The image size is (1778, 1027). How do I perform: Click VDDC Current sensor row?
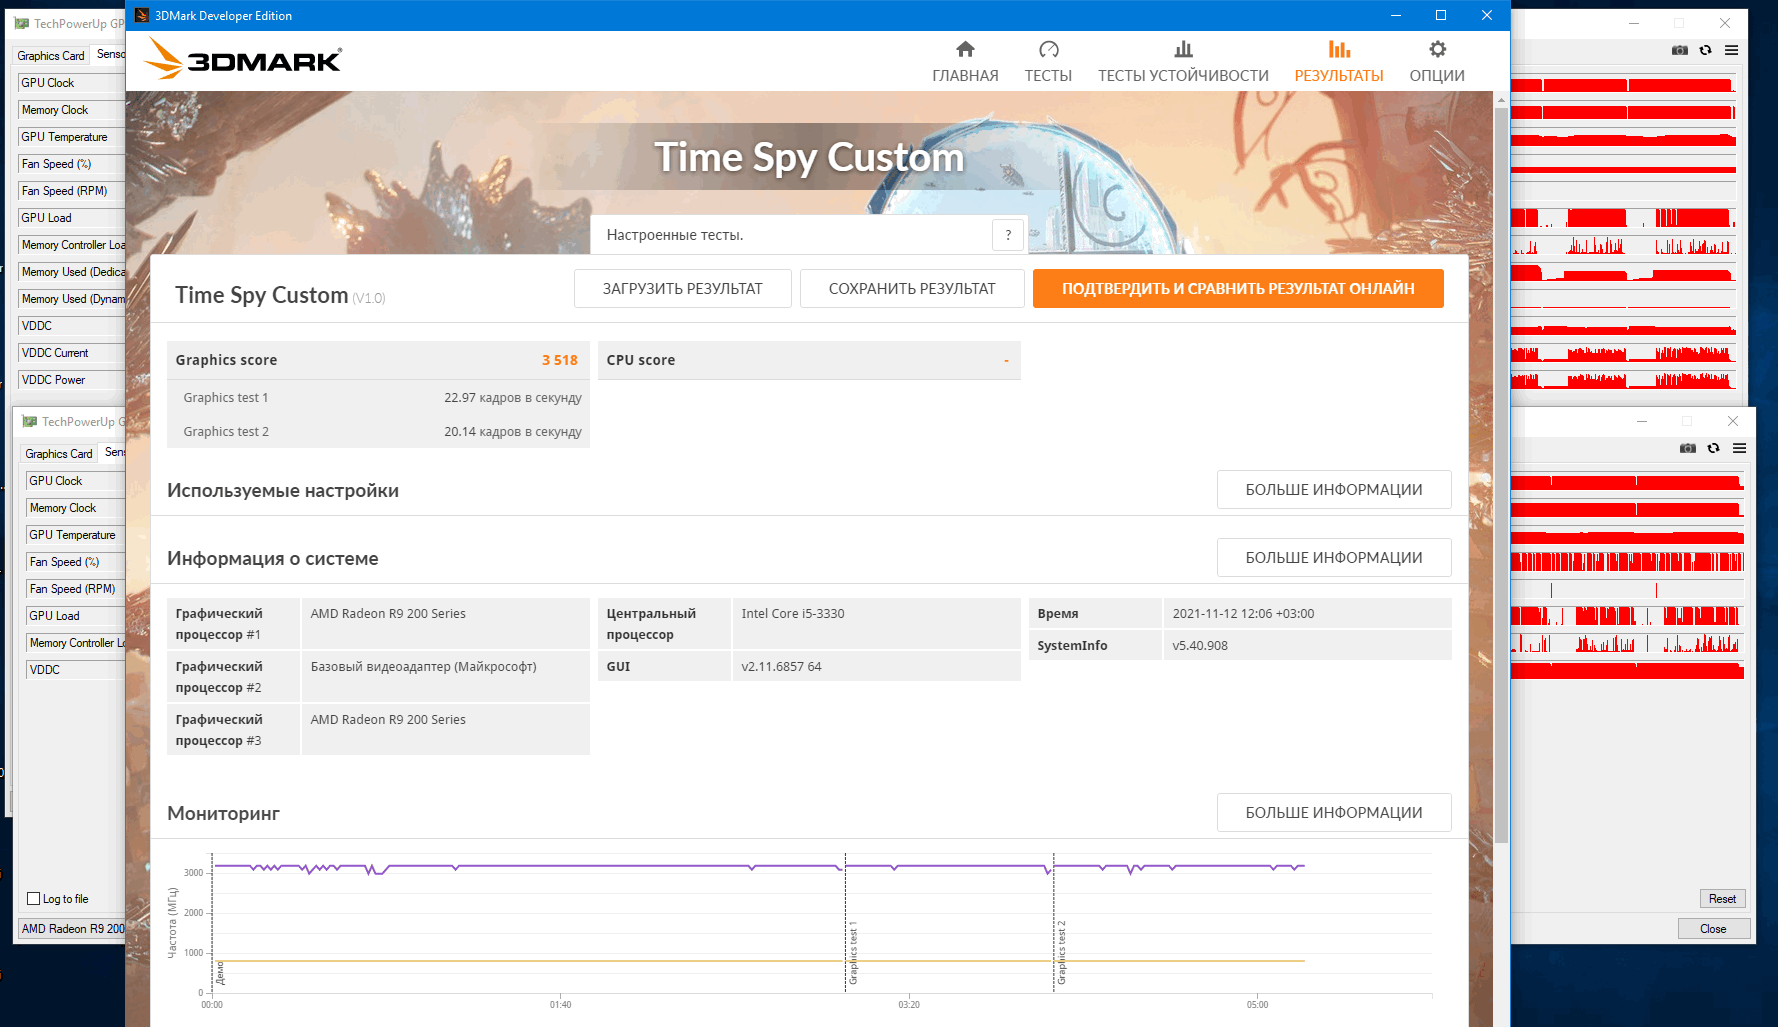(72, 353)
